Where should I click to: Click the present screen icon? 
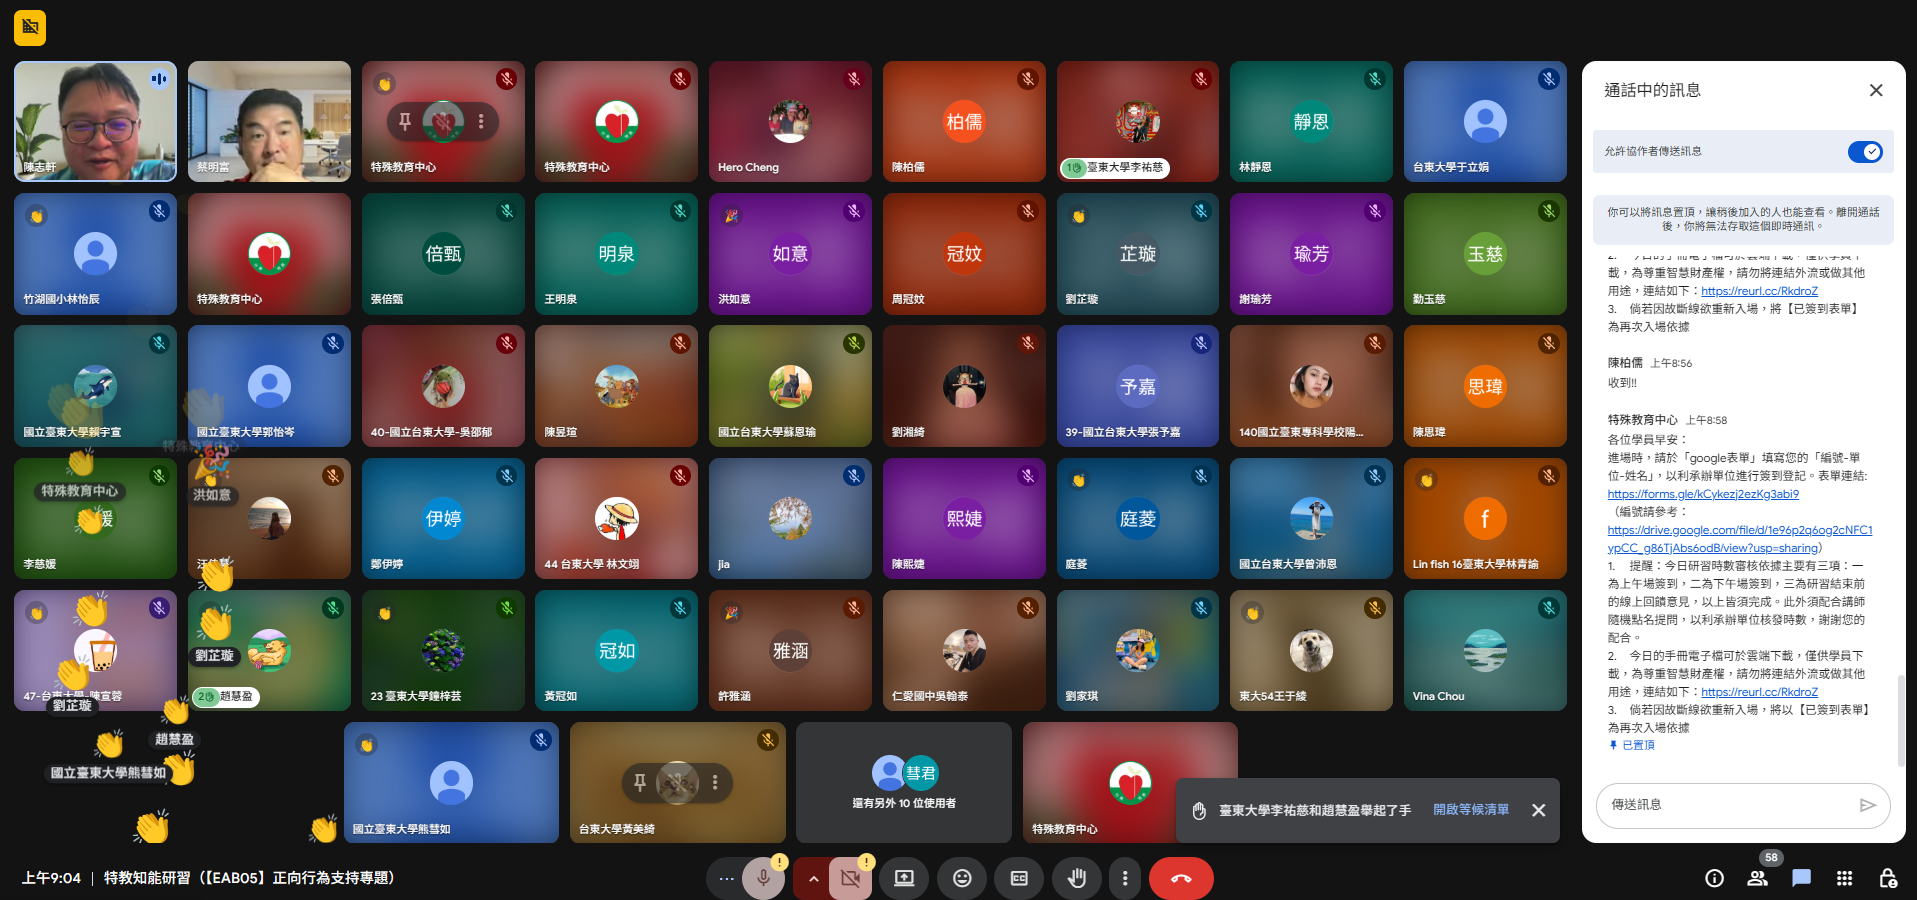click(x=904, y=878)
